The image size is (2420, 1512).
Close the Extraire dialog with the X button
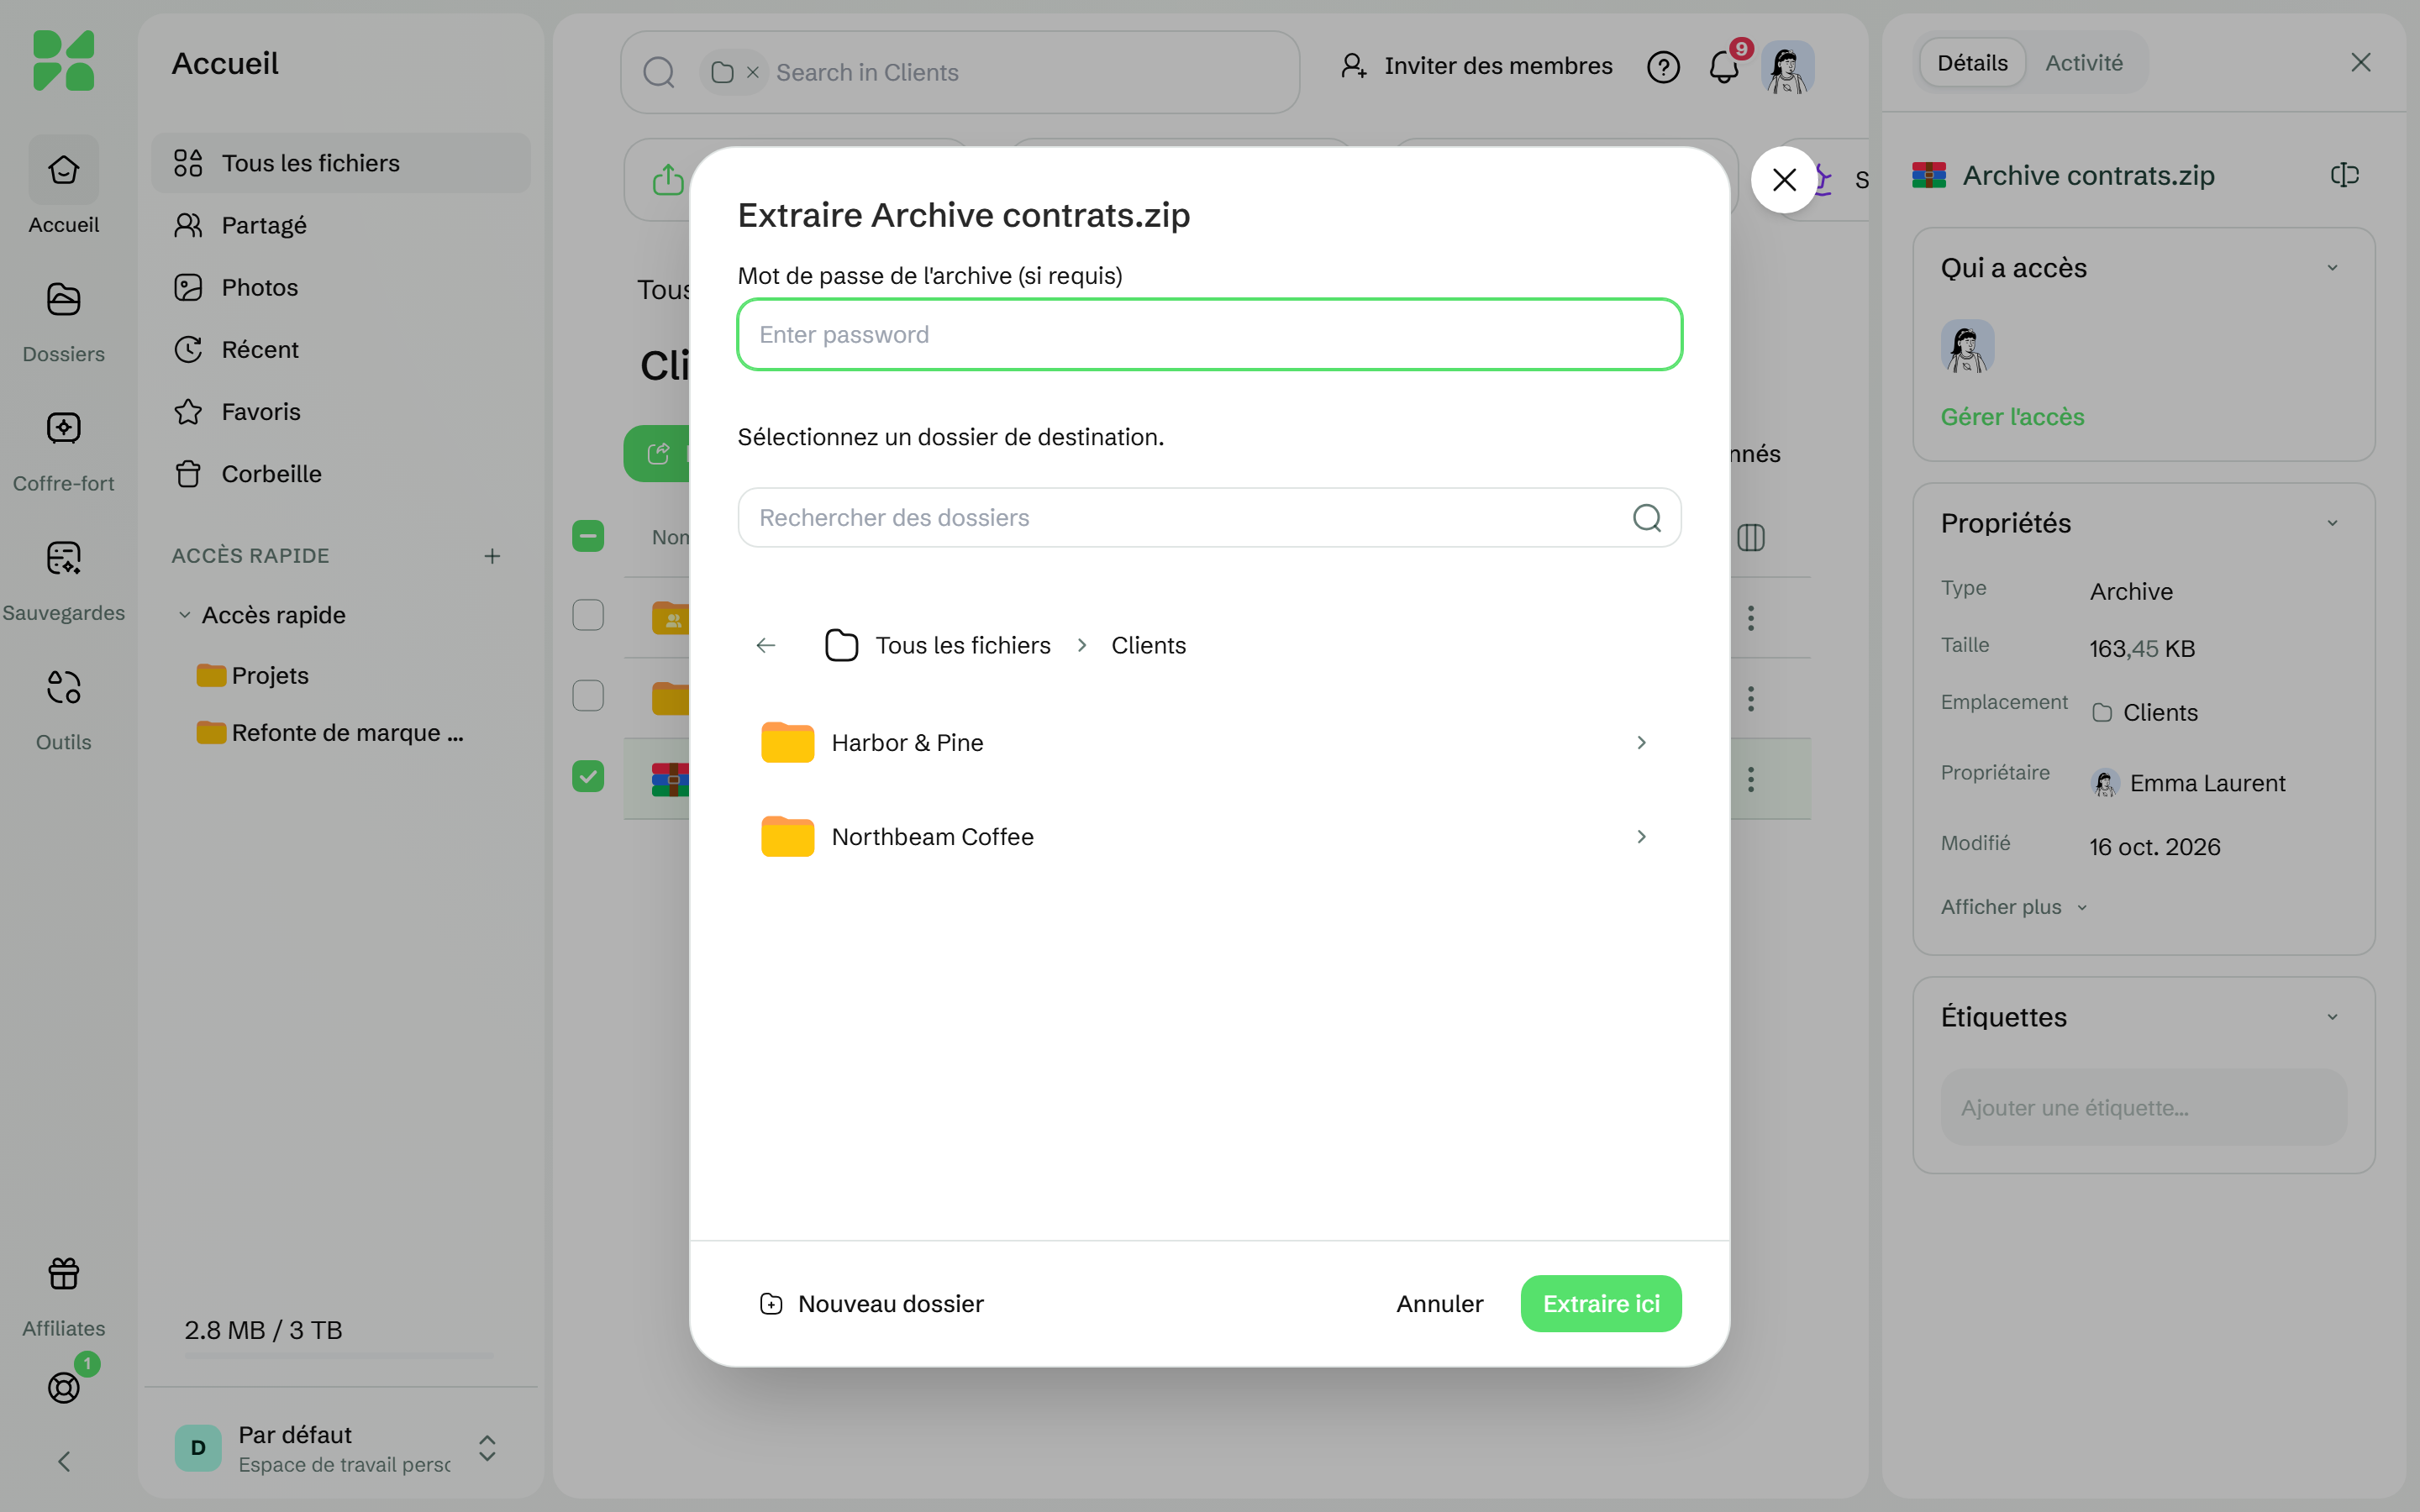[1784, 180]
